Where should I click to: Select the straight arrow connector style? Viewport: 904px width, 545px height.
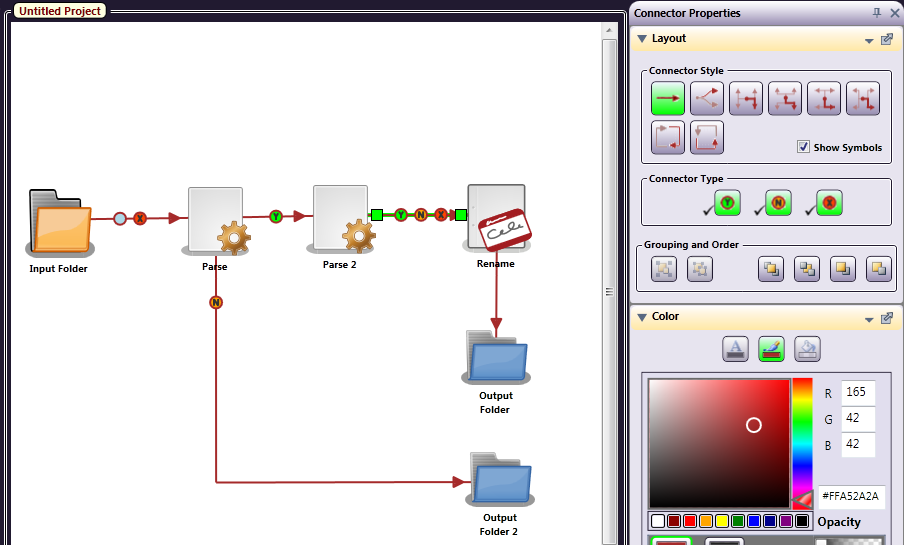click(668, 98)
